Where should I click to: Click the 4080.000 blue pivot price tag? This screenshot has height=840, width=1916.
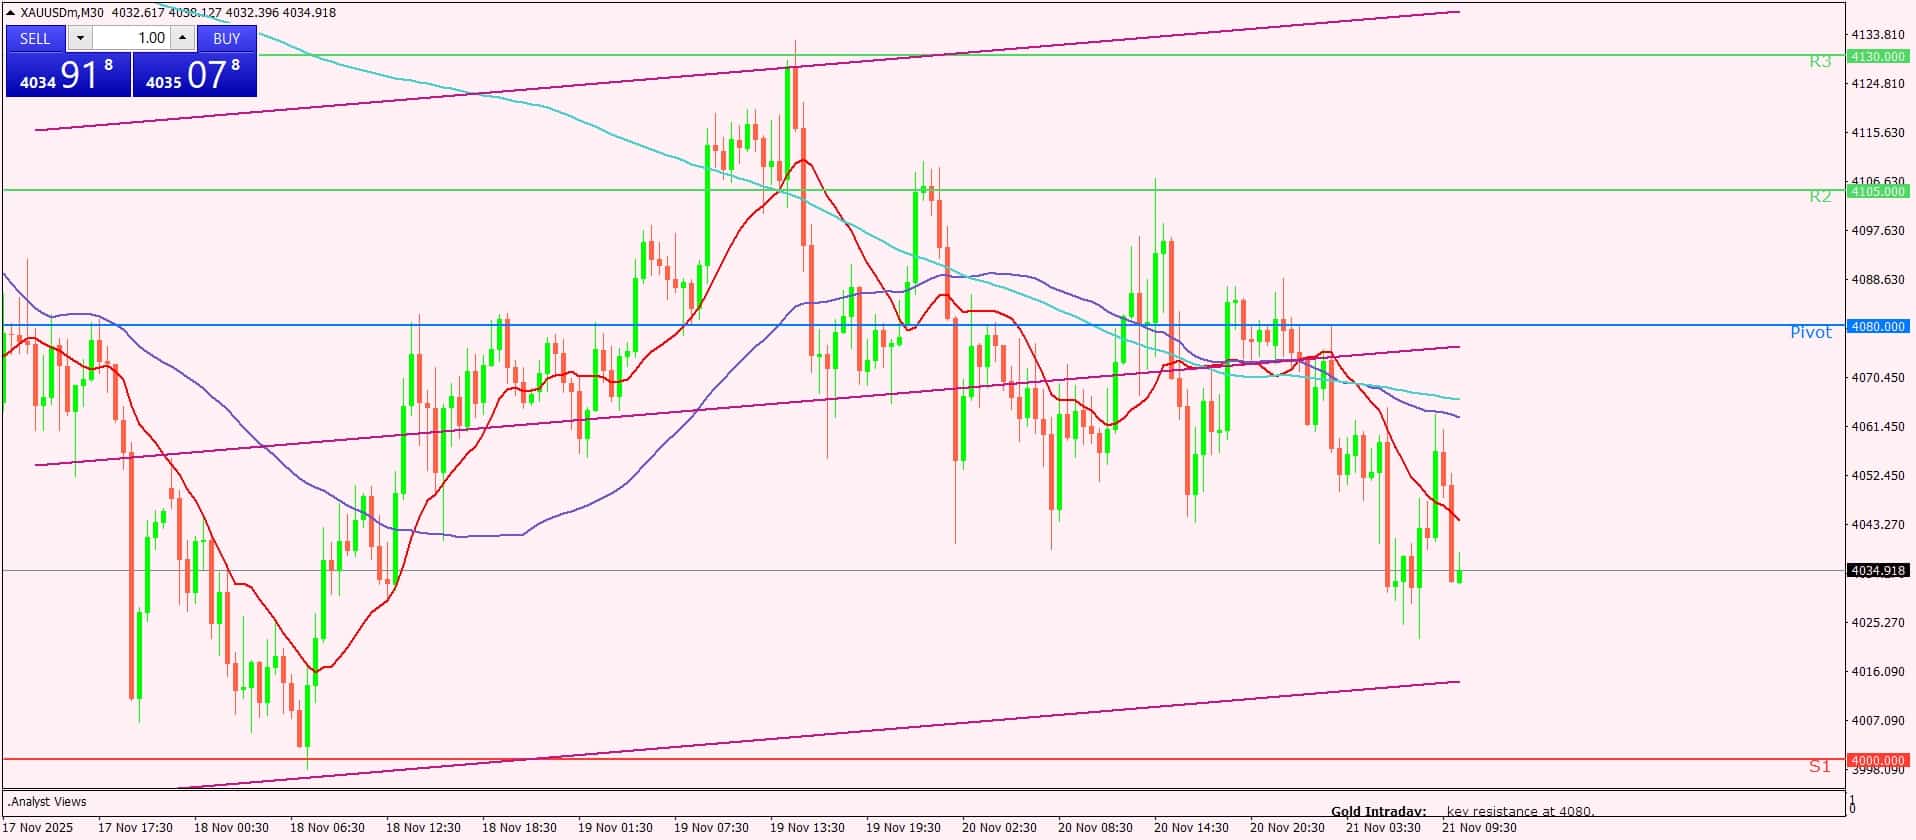coord(1877,326)
